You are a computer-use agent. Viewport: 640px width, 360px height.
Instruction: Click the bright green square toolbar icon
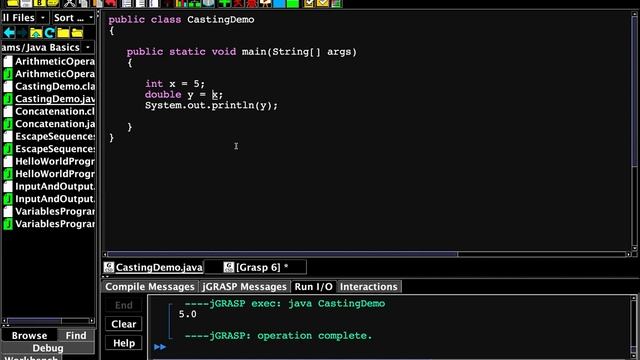(x=293, y=3)
